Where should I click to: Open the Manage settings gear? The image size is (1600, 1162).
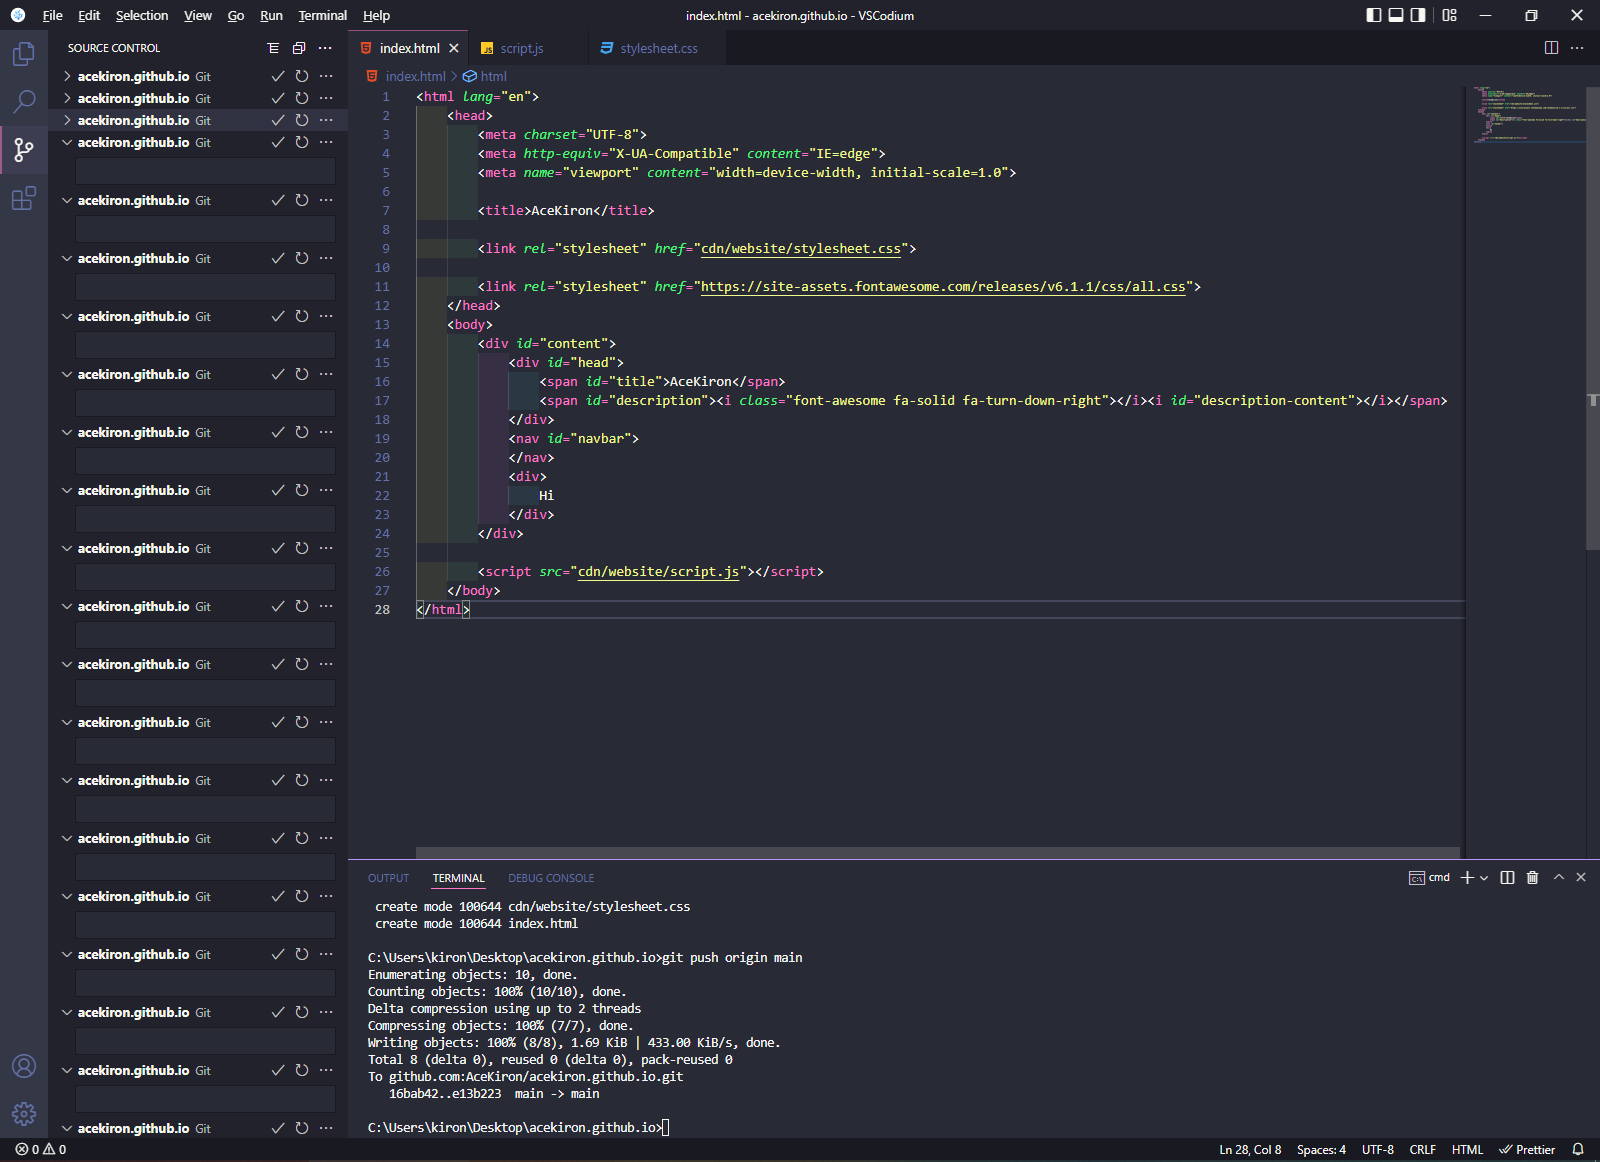click(x=24, y=1113)
